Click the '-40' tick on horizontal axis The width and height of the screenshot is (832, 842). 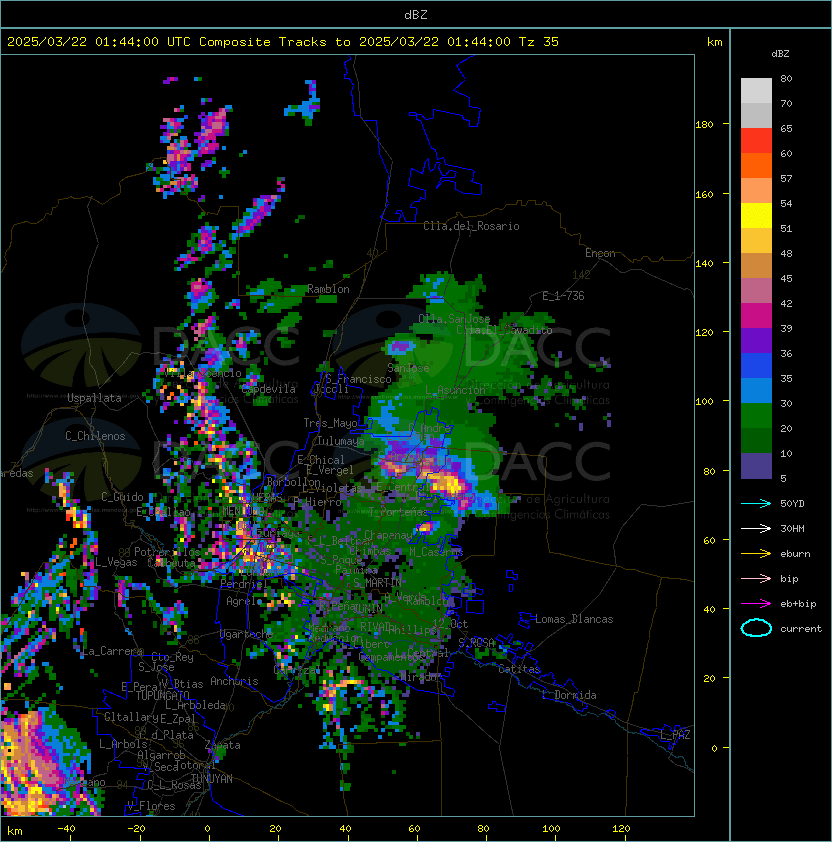(x=66, y=829)
